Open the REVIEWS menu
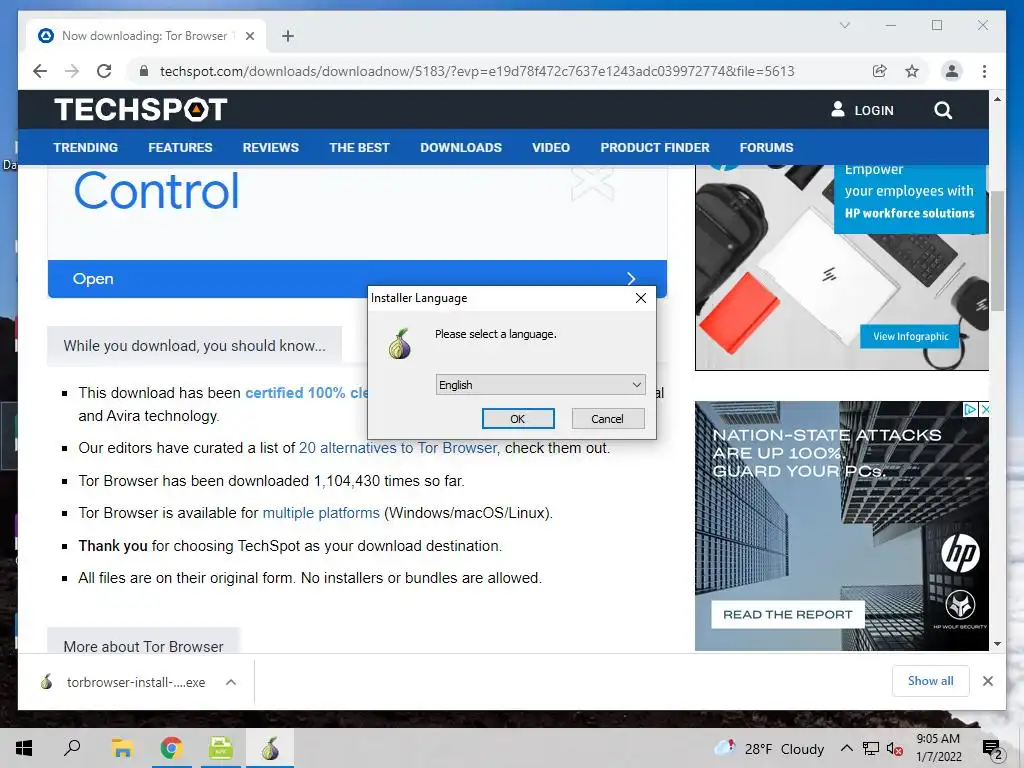Screen dimensions: 1024x768 click(x=270, y=148)
